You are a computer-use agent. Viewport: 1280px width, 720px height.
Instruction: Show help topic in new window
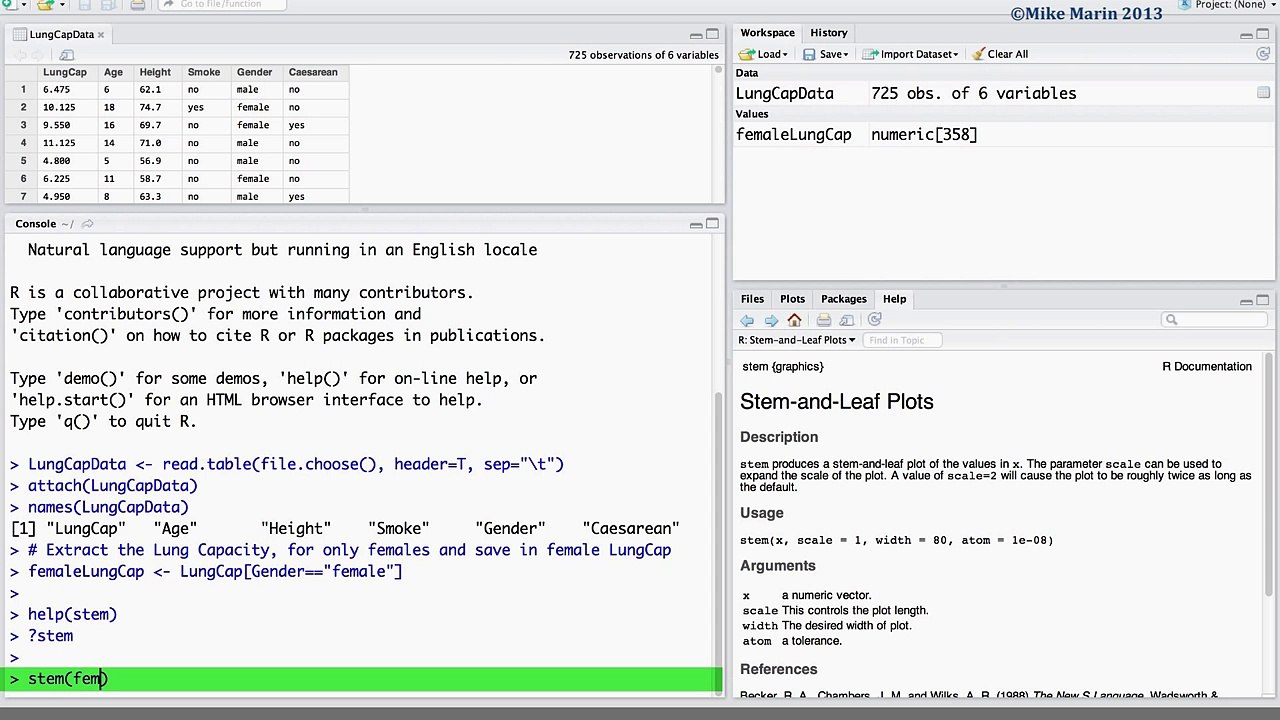coord(847,320)
